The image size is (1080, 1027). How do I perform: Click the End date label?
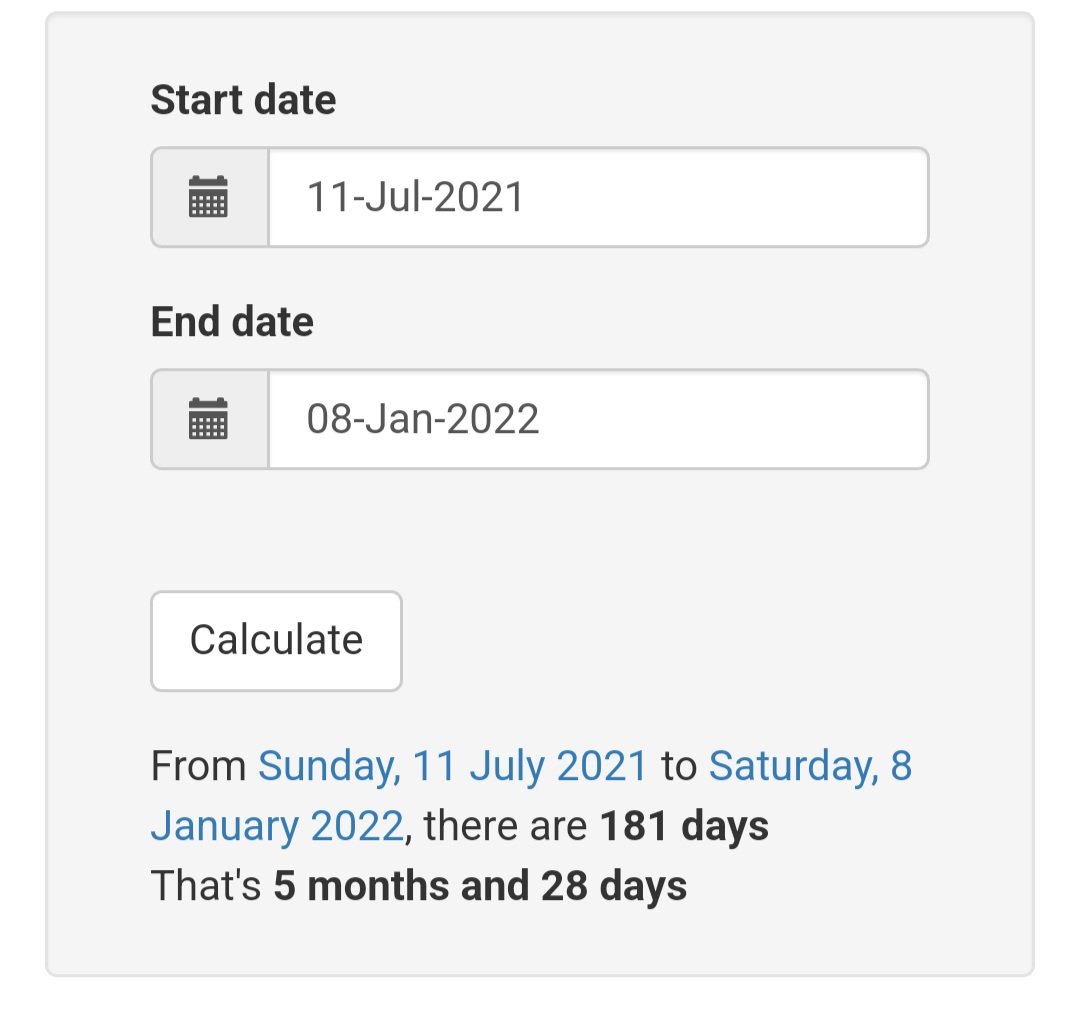pos(232,322)
